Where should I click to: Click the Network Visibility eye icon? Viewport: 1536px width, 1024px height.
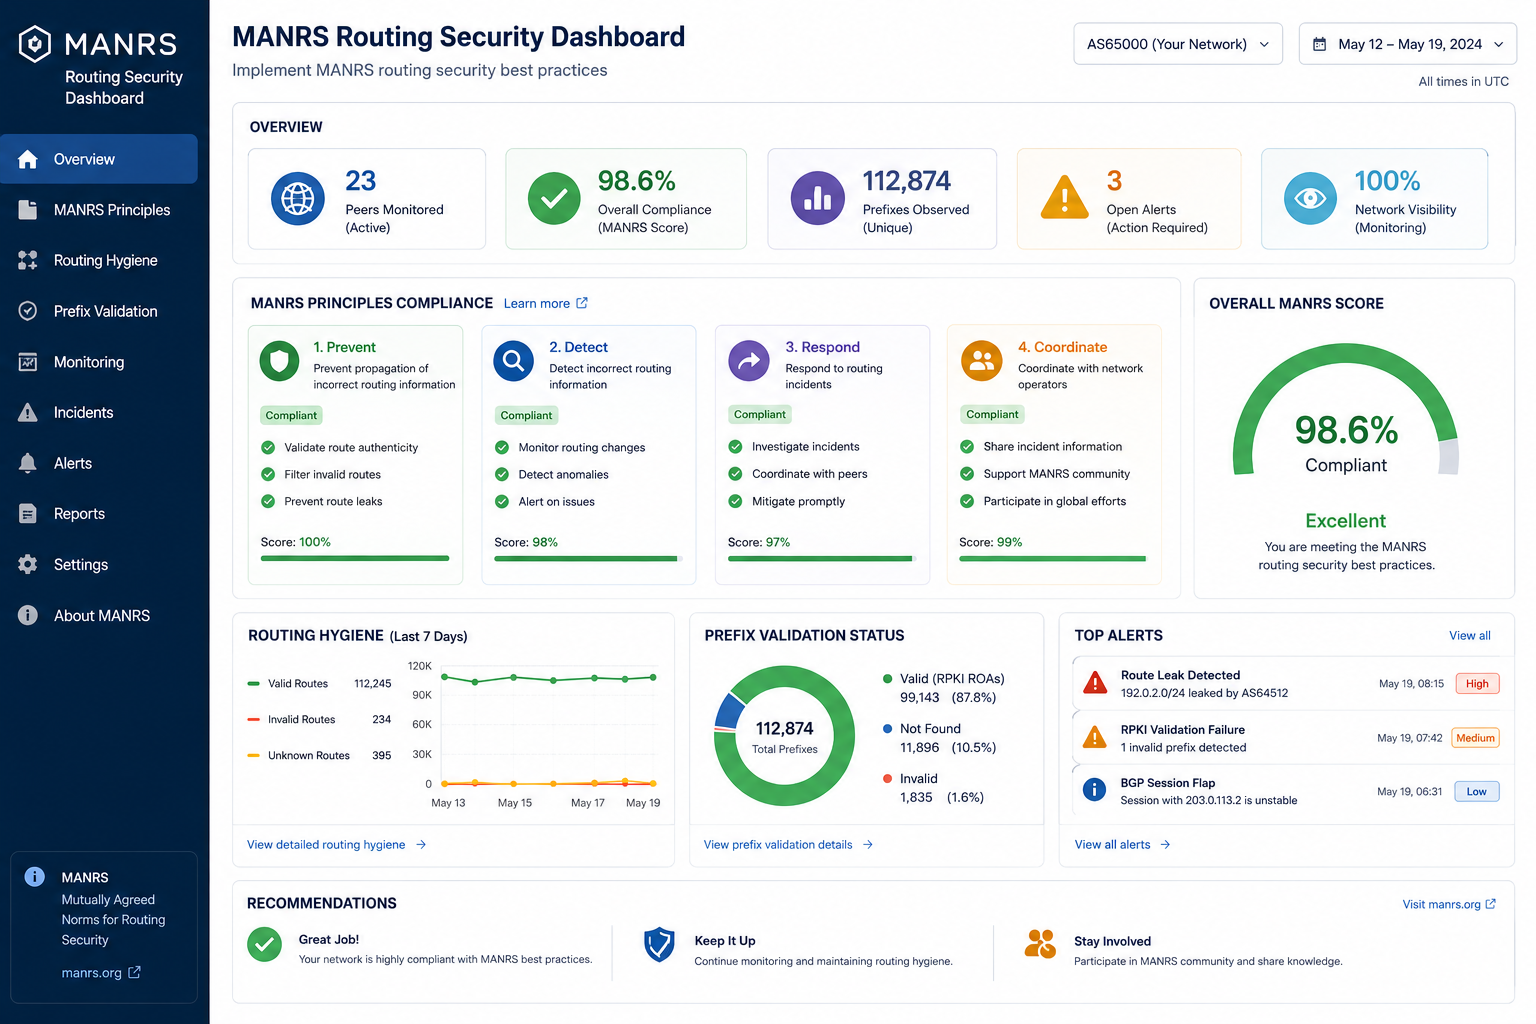[x=1310, y=198]
